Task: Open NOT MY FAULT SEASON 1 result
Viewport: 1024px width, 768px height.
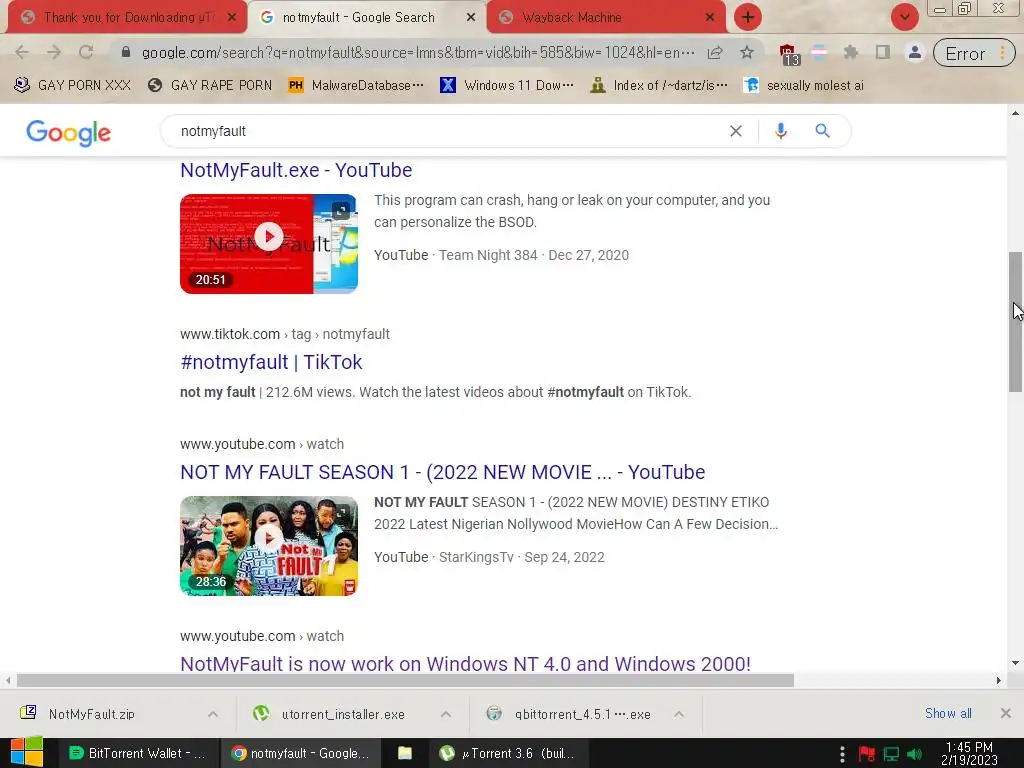Action: coord(443,472)
